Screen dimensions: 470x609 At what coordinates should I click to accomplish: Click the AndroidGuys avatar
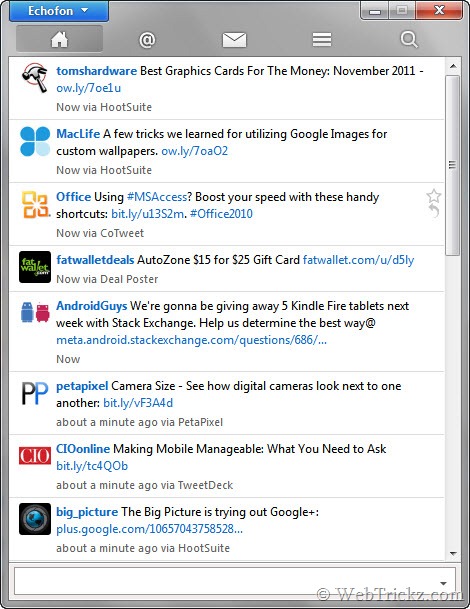click(35, 313)
